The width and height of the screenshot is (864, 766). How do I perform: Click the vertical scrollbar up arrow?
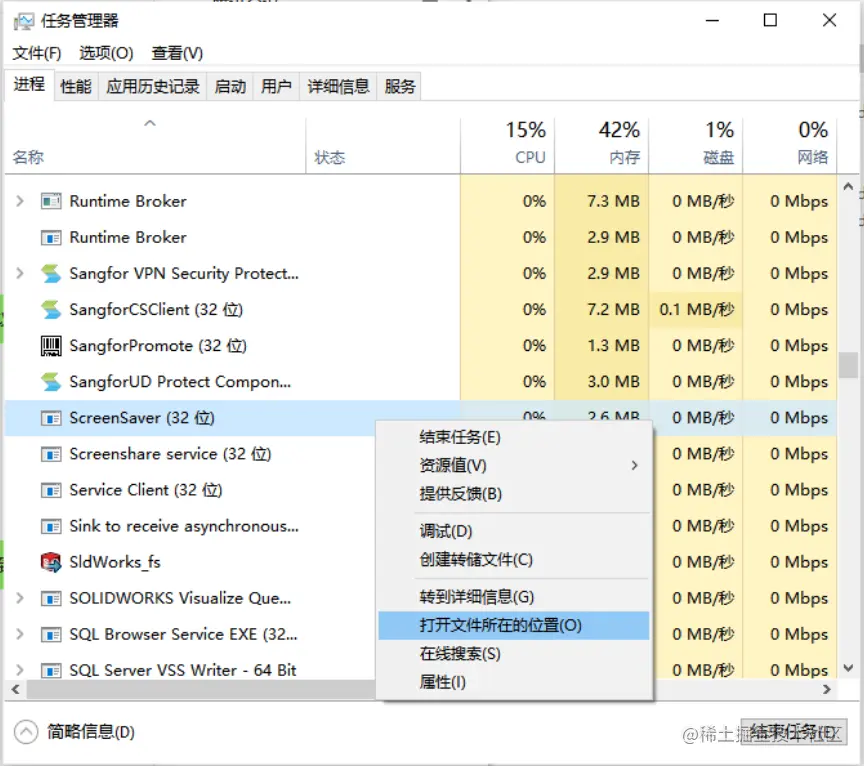coord(848,187)
